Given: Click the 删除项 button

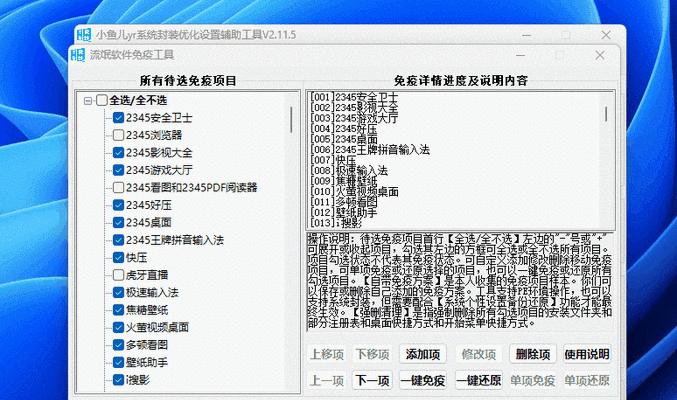Looking at the screenshot, I should click(533, 354).
